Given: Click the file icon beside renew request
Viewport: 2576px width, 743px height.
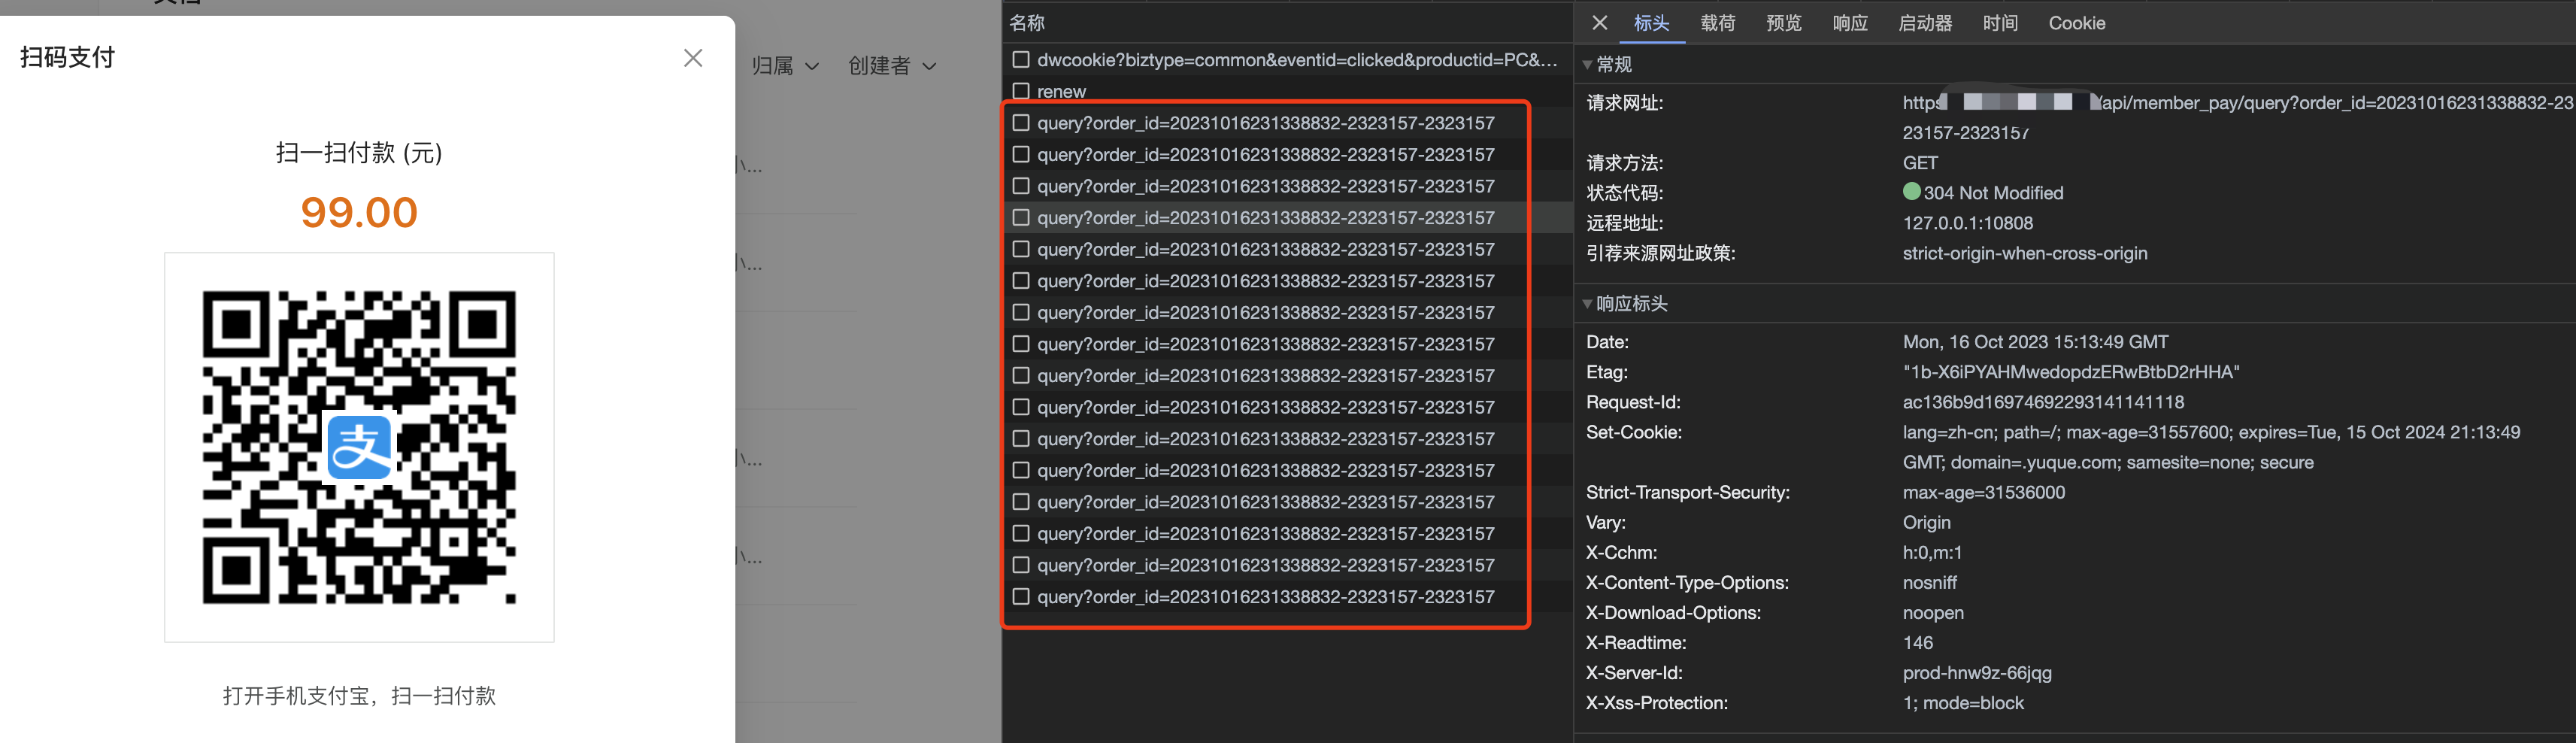Looking at the screenshot, I should pos(1020,91).
